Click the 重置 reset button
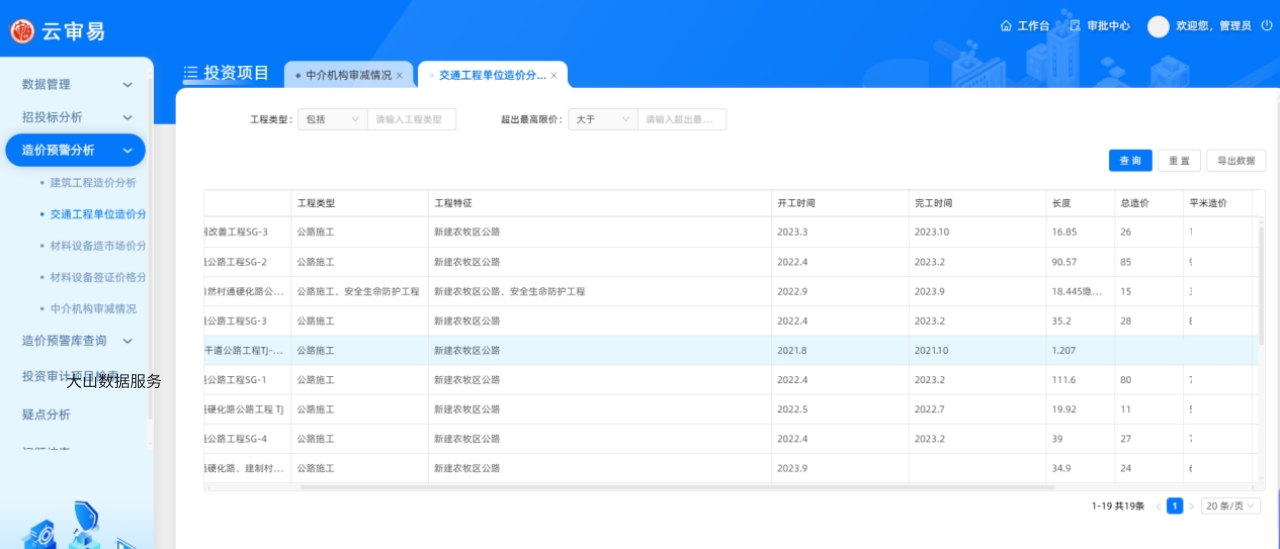Image resolution: width=1280 pixels, height=549 pixels. [x=1179, y=161]
